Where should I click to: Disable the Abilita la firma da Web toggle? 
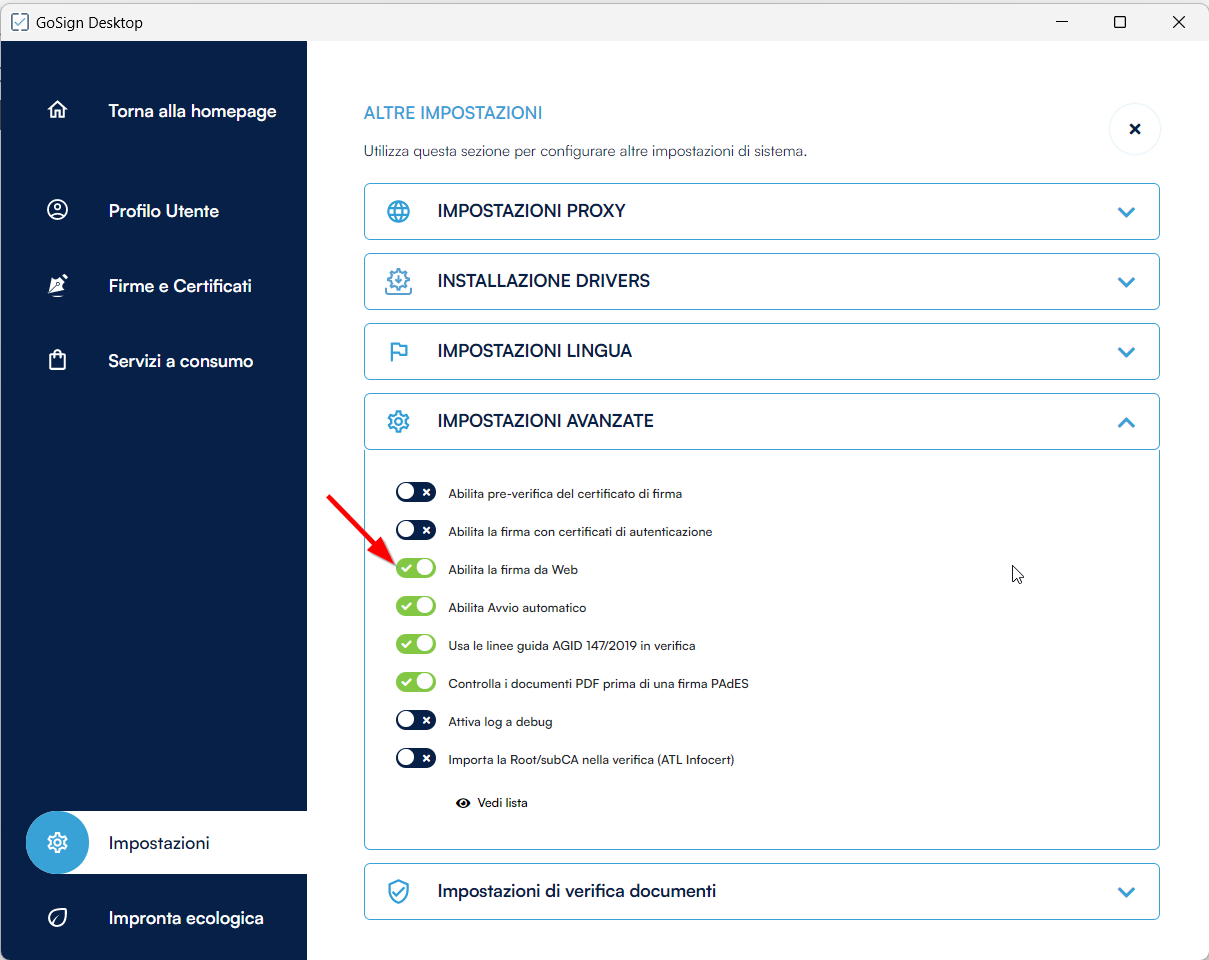click(x=416, y=569)
